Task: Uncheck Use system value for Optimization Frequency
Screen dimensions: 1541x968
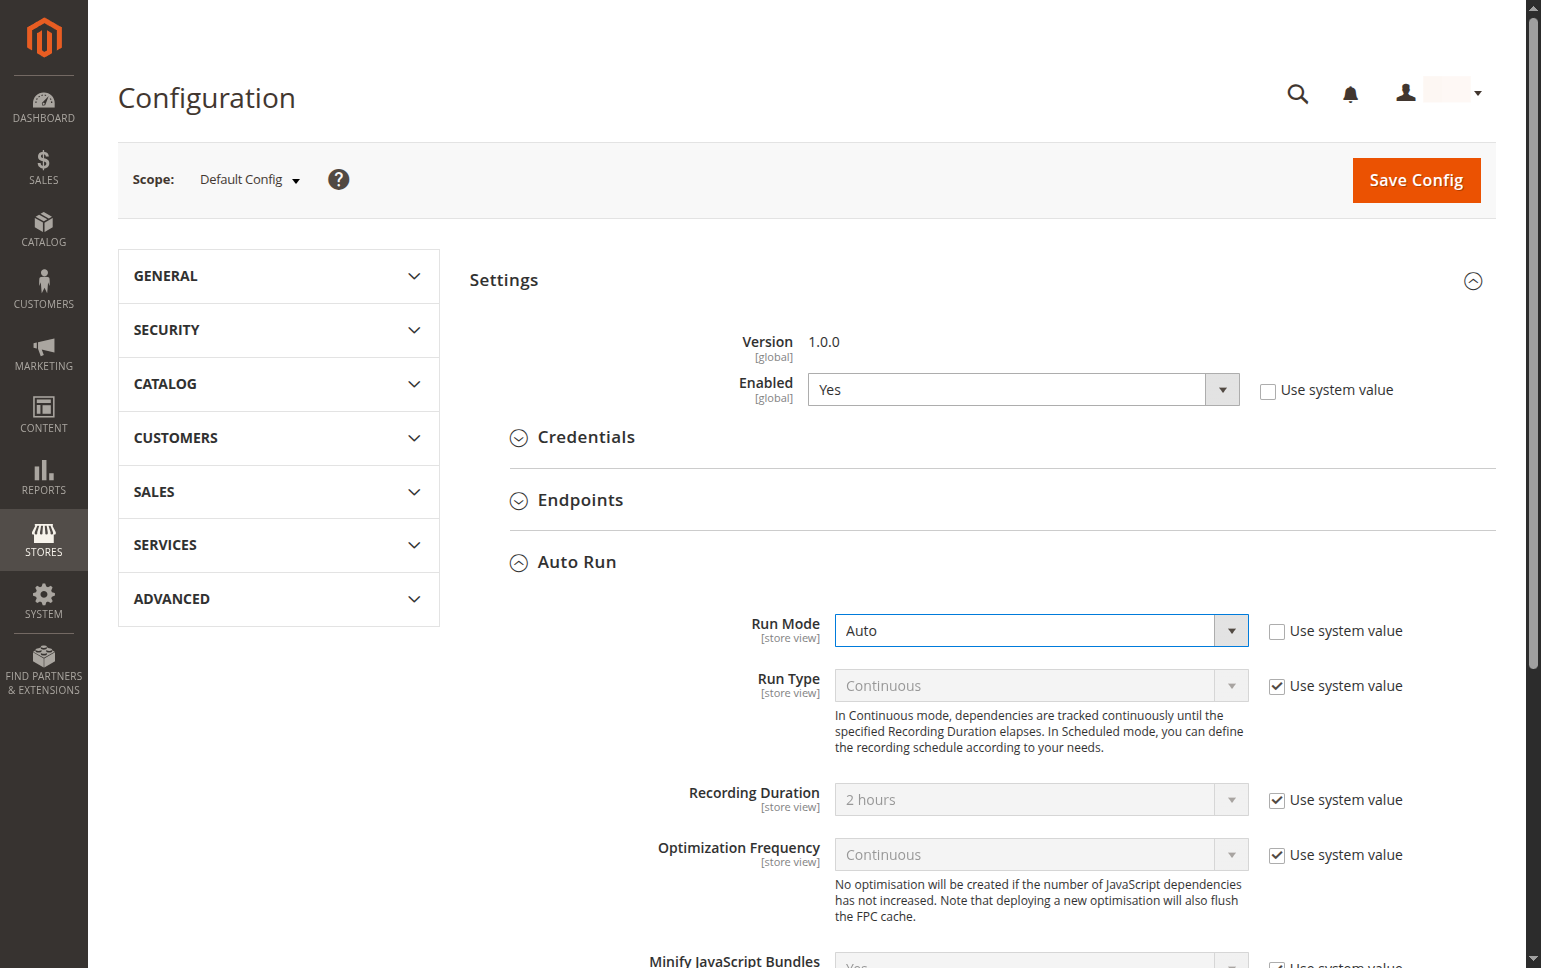Action: (x=1277, y=856)
